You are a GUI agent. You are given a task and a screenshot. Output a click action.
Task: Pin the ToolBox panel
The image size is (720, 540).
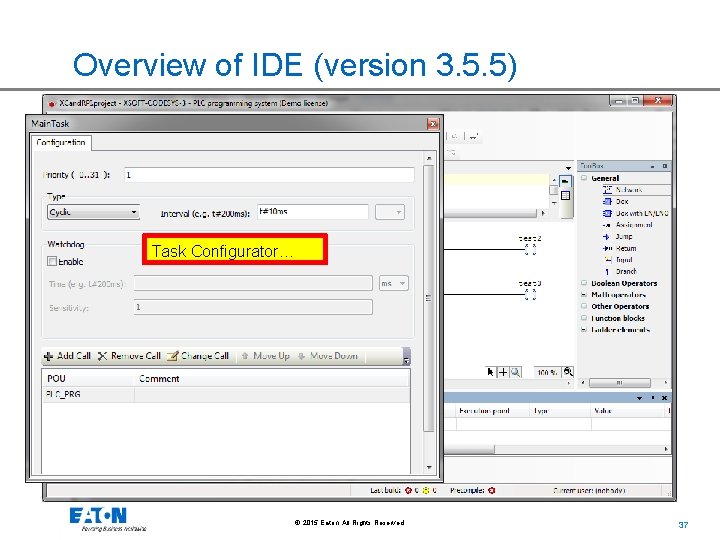pyautogui.click(x=665, y=166)
